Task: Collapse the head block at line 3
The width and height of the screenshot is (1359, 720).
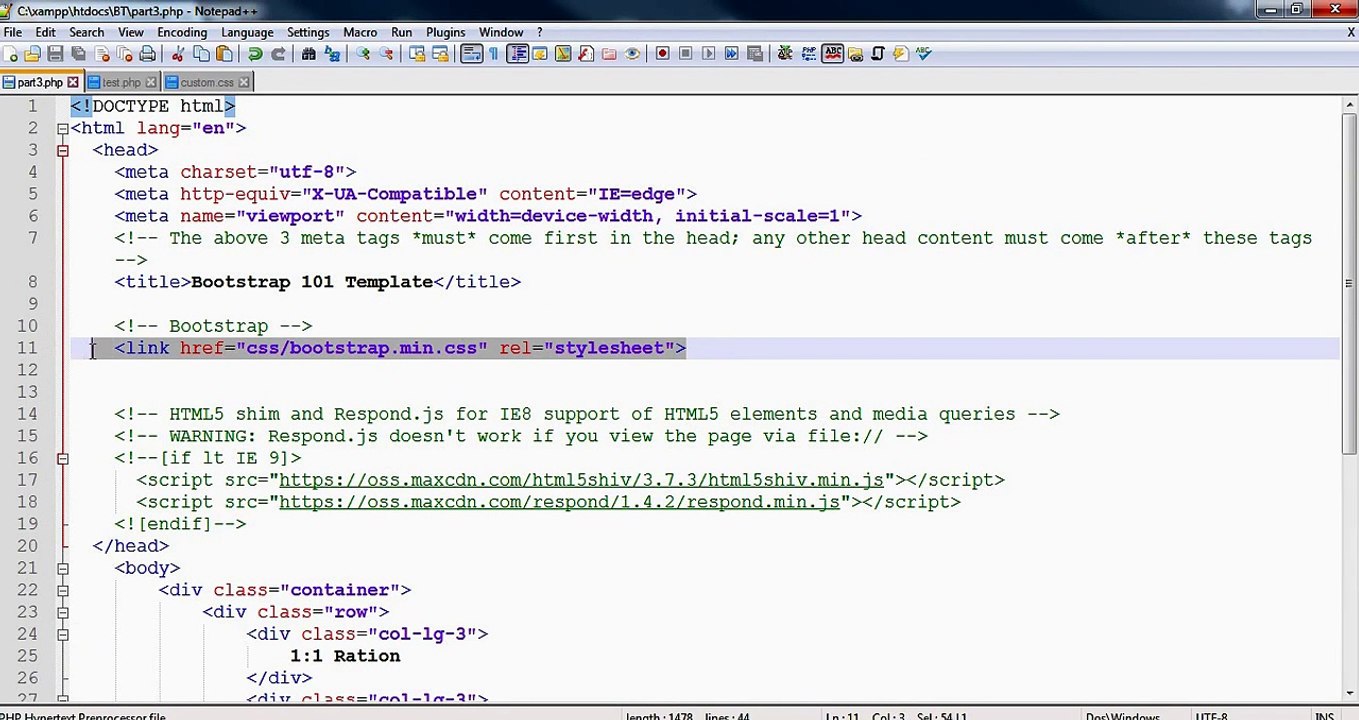Action: [62, 150]
